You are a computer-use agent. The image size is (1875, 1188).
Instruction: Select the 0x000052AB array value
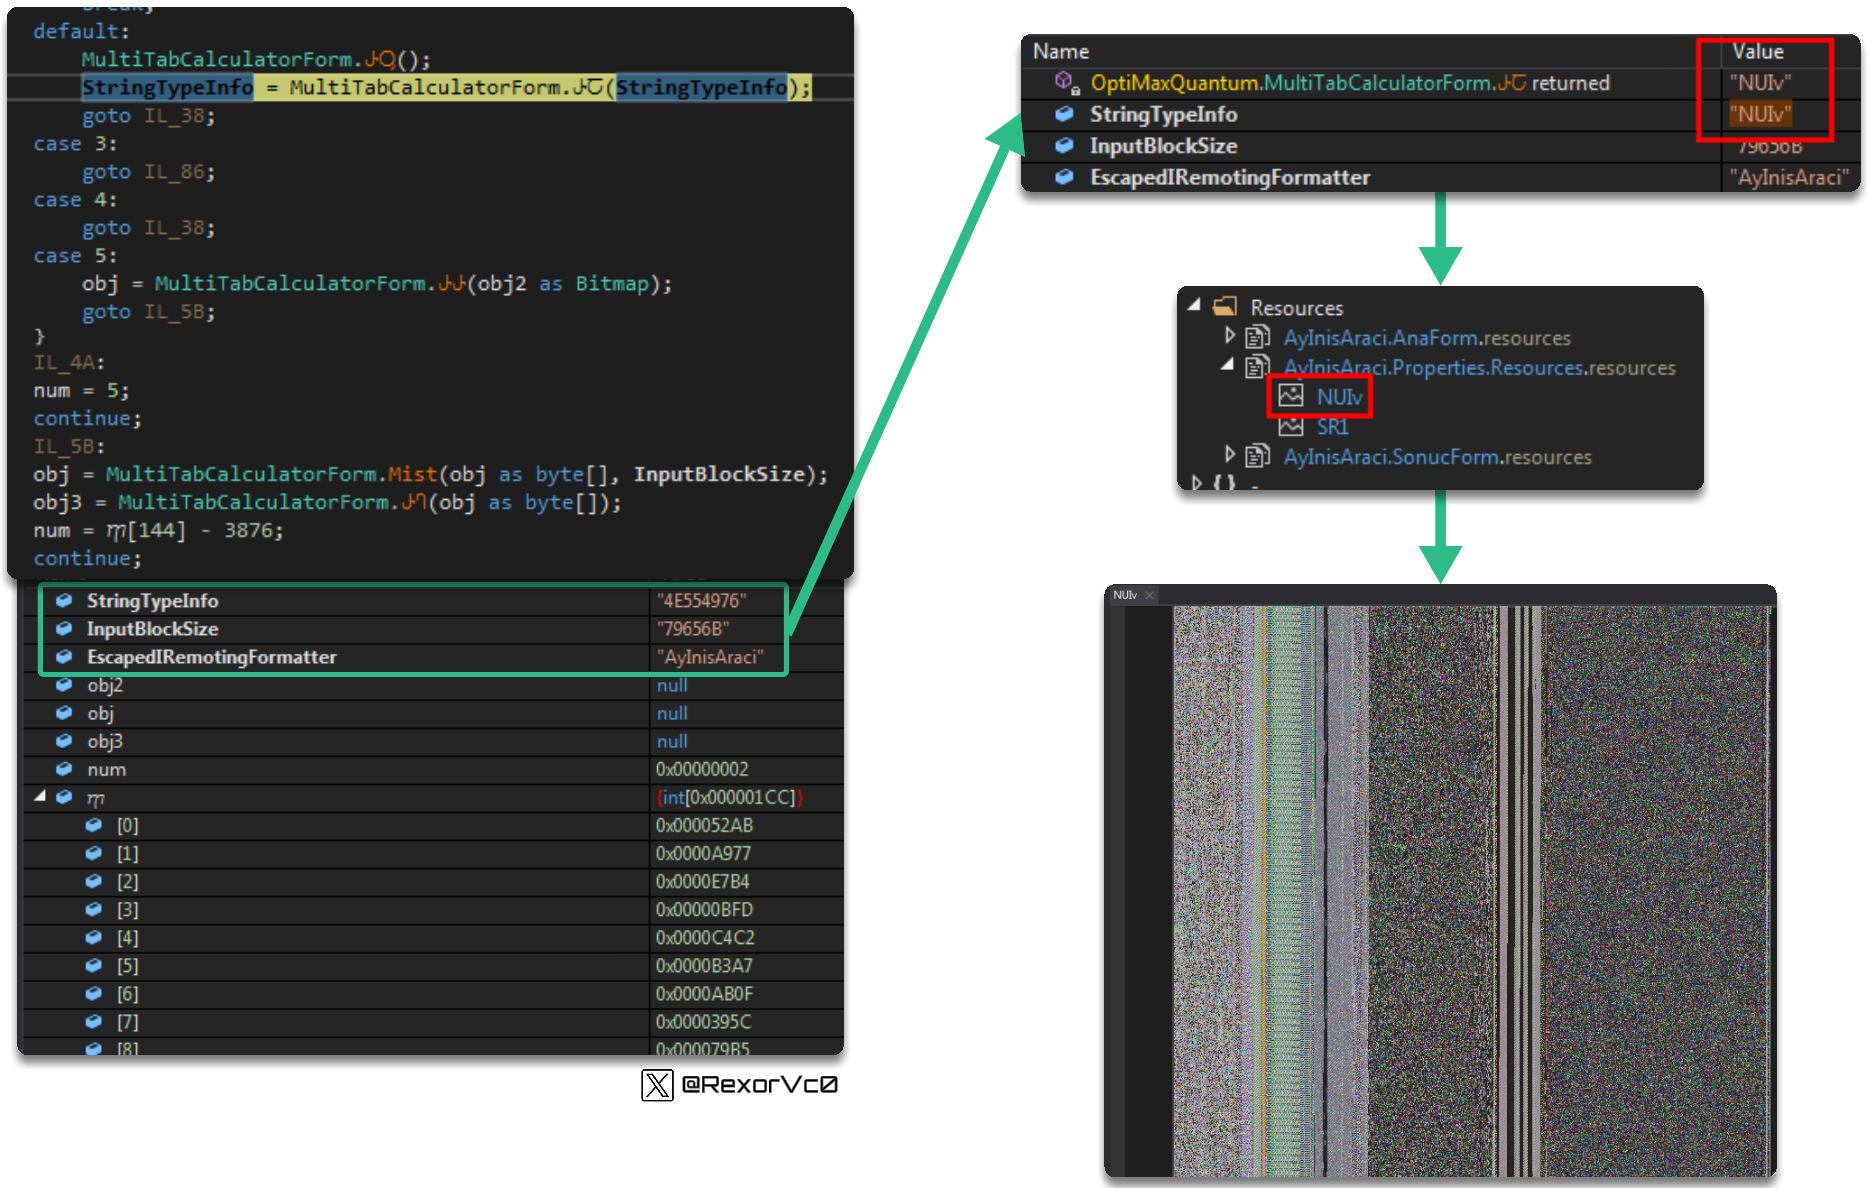(x=704, y=825)
